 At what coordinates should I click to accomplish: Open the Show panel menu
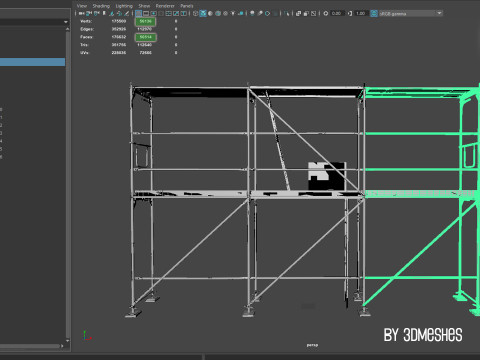[x=144, y=6]
